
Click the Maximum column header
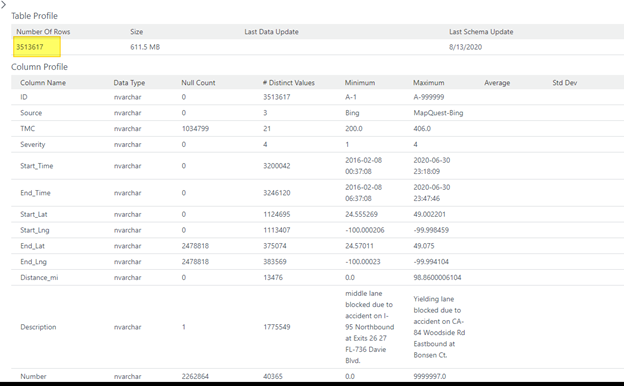pos(429,83)
